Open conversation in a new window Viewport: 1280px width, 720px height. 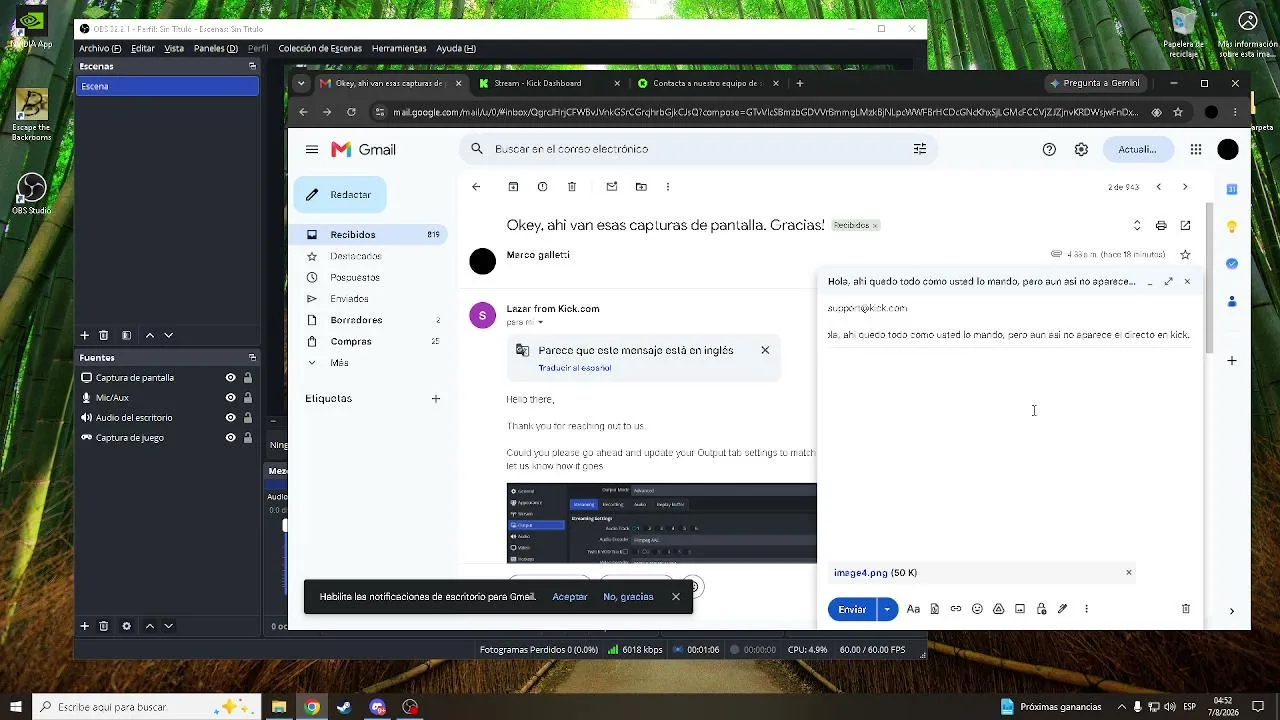[x=1186, y=226]
